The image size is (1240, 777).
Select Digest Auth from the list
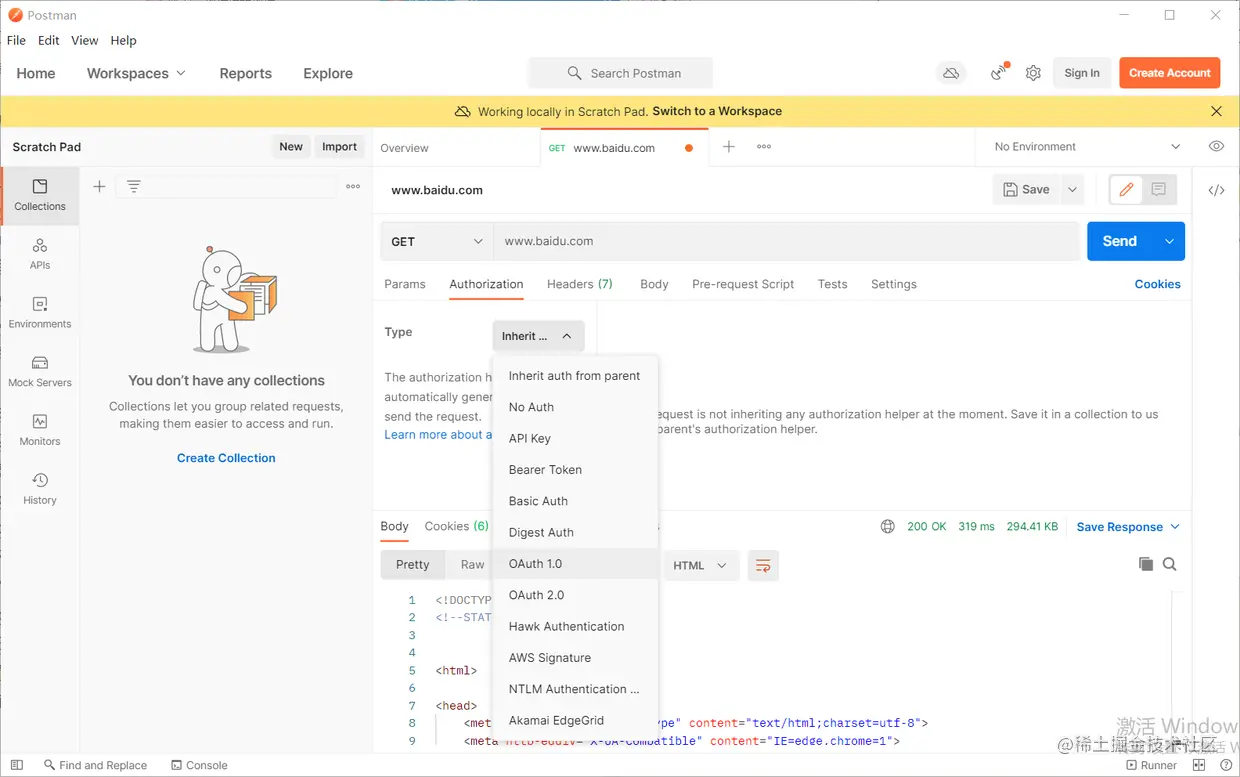[x=576, y=532]
